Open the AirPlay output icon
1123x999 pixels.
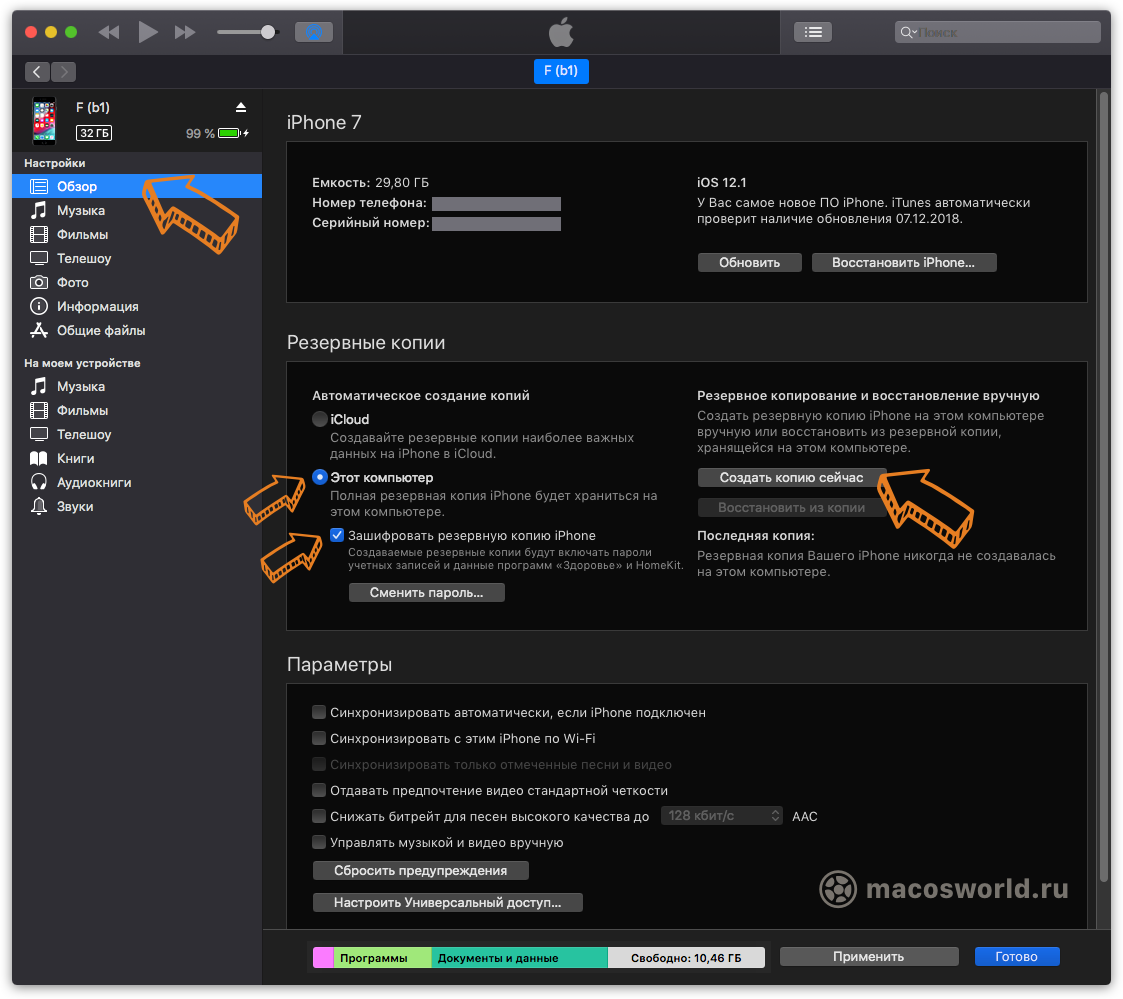pos(314,32)
